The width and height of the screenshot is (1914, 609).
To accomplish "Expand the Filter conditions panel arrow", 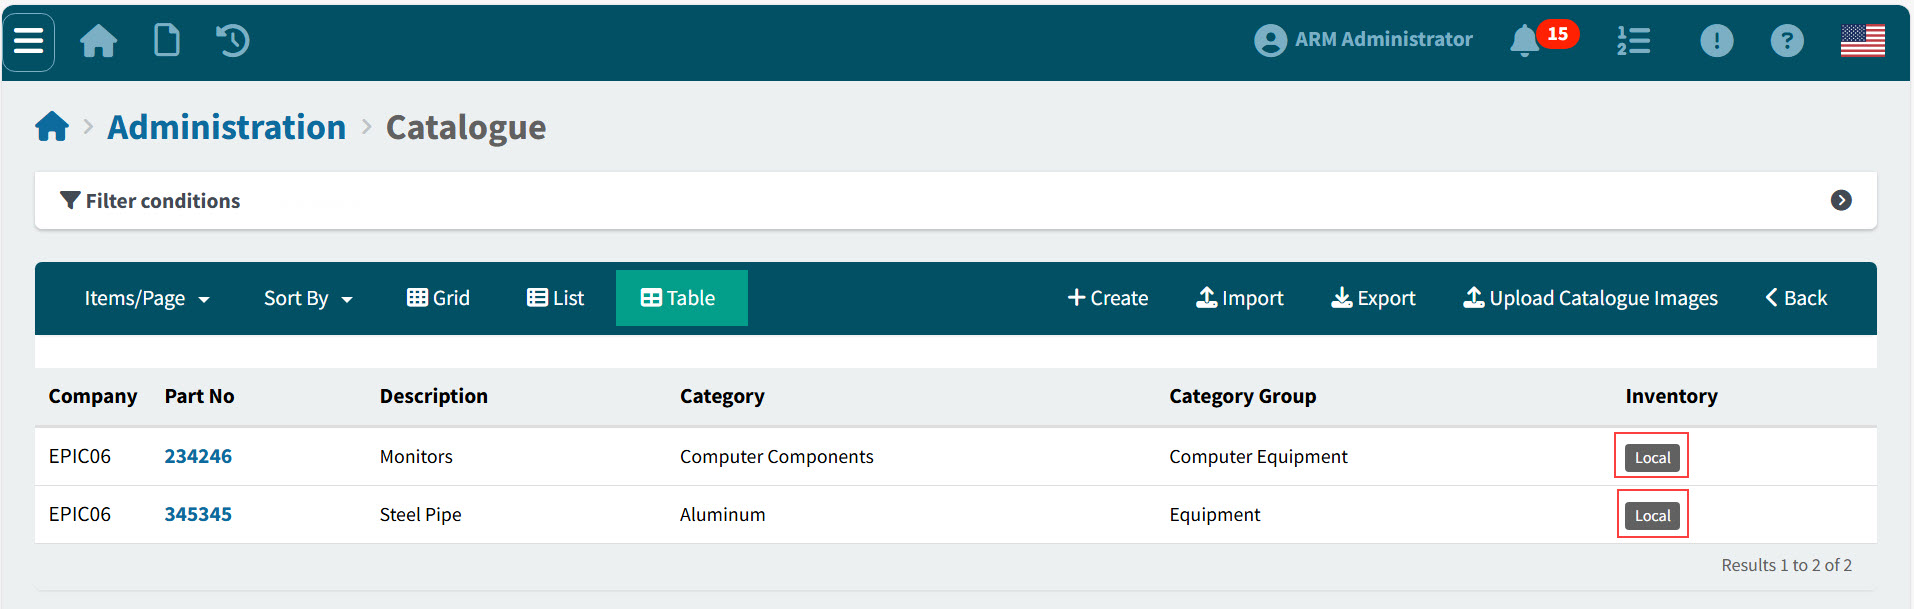I will pos(1840,201).
